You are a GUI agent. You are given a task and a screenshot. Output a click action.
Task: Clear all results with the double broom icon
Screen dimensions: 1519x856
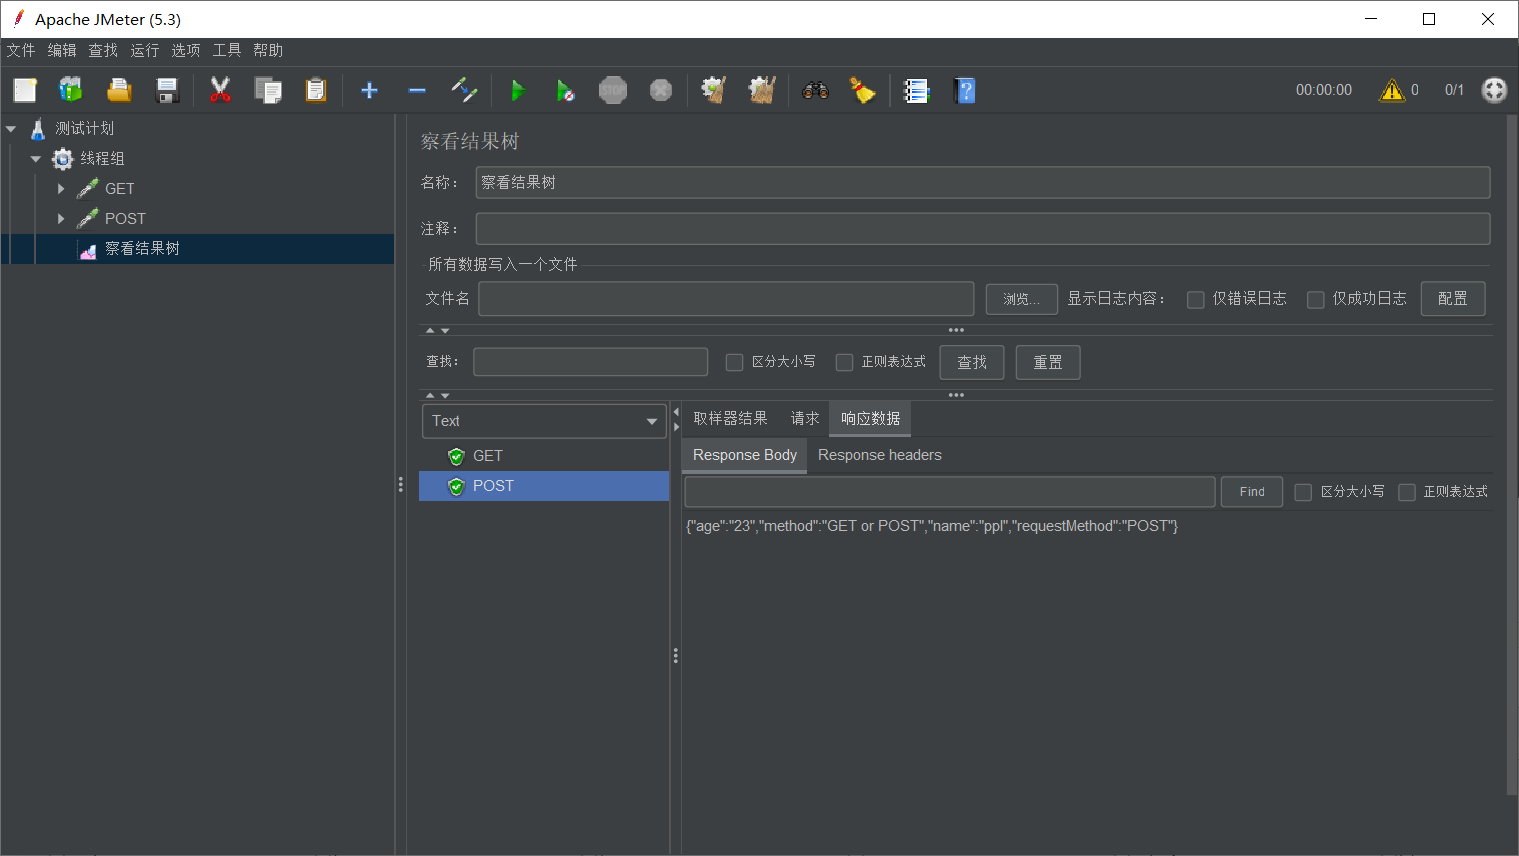(x=762, y=90)
